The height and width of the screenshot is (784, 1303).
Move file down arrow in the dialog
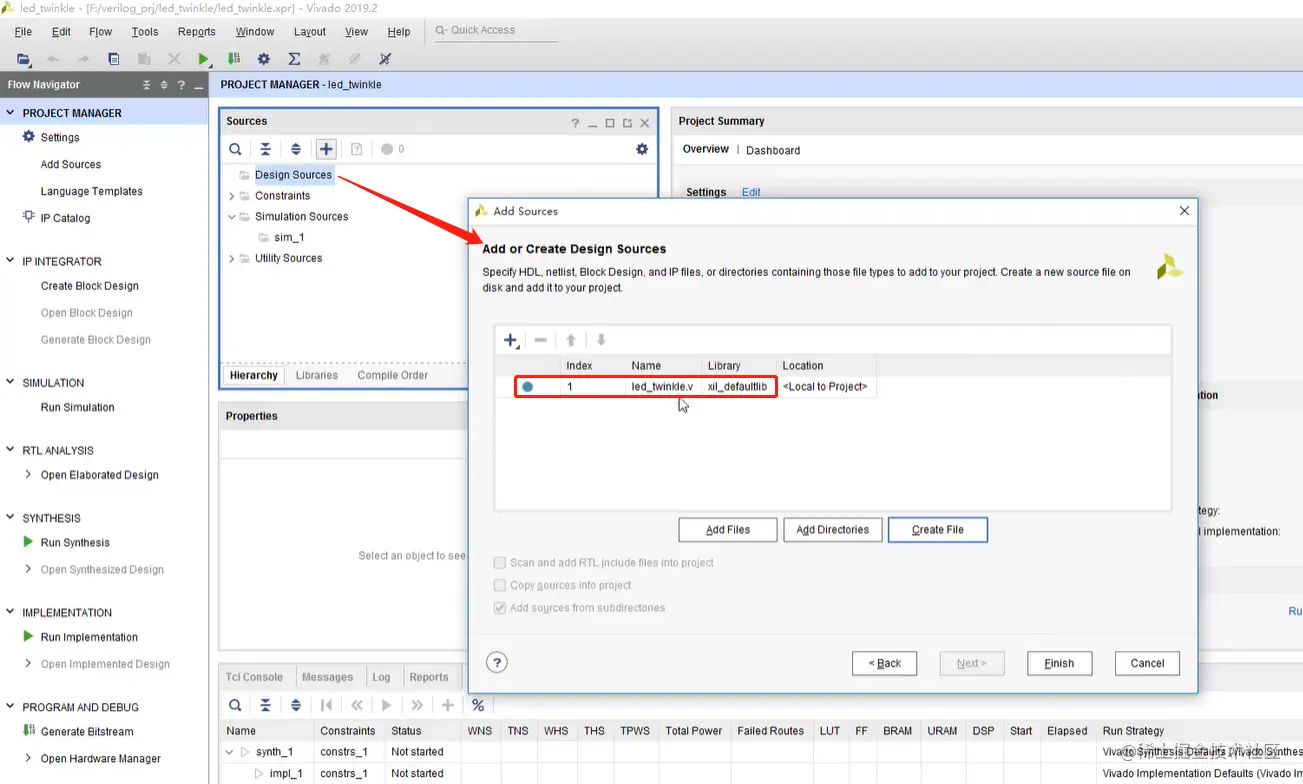(x=601, y=340)
